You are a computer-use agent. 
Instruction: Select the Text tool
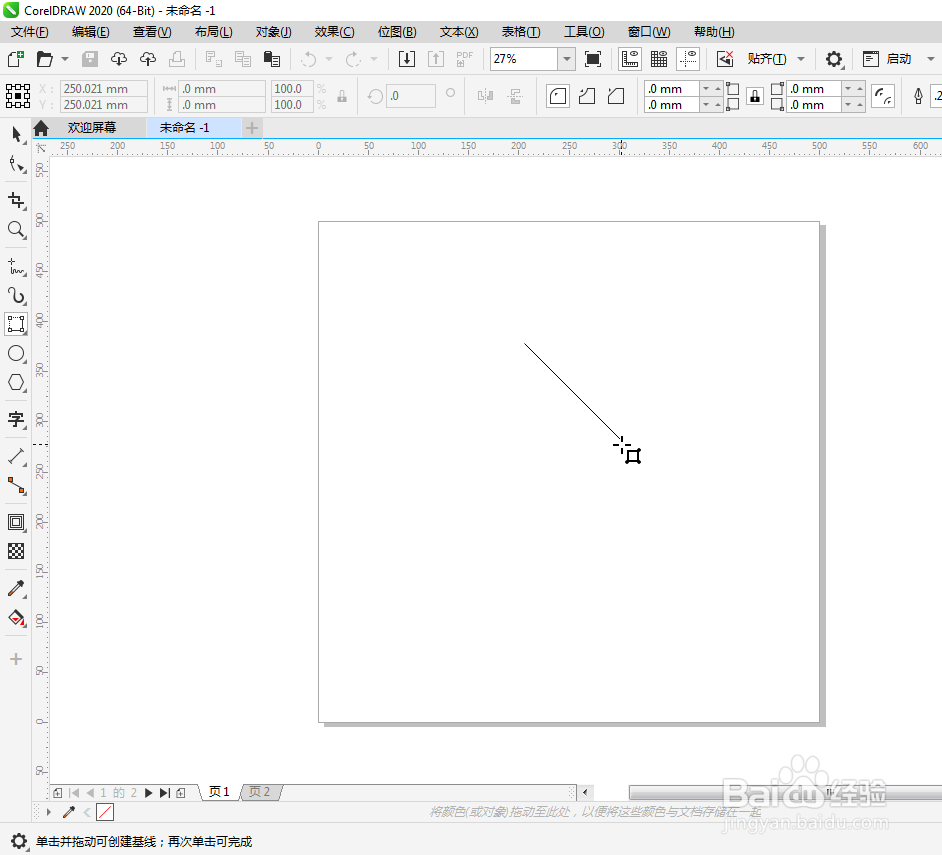pyautogui.click(x=16, y=419)
